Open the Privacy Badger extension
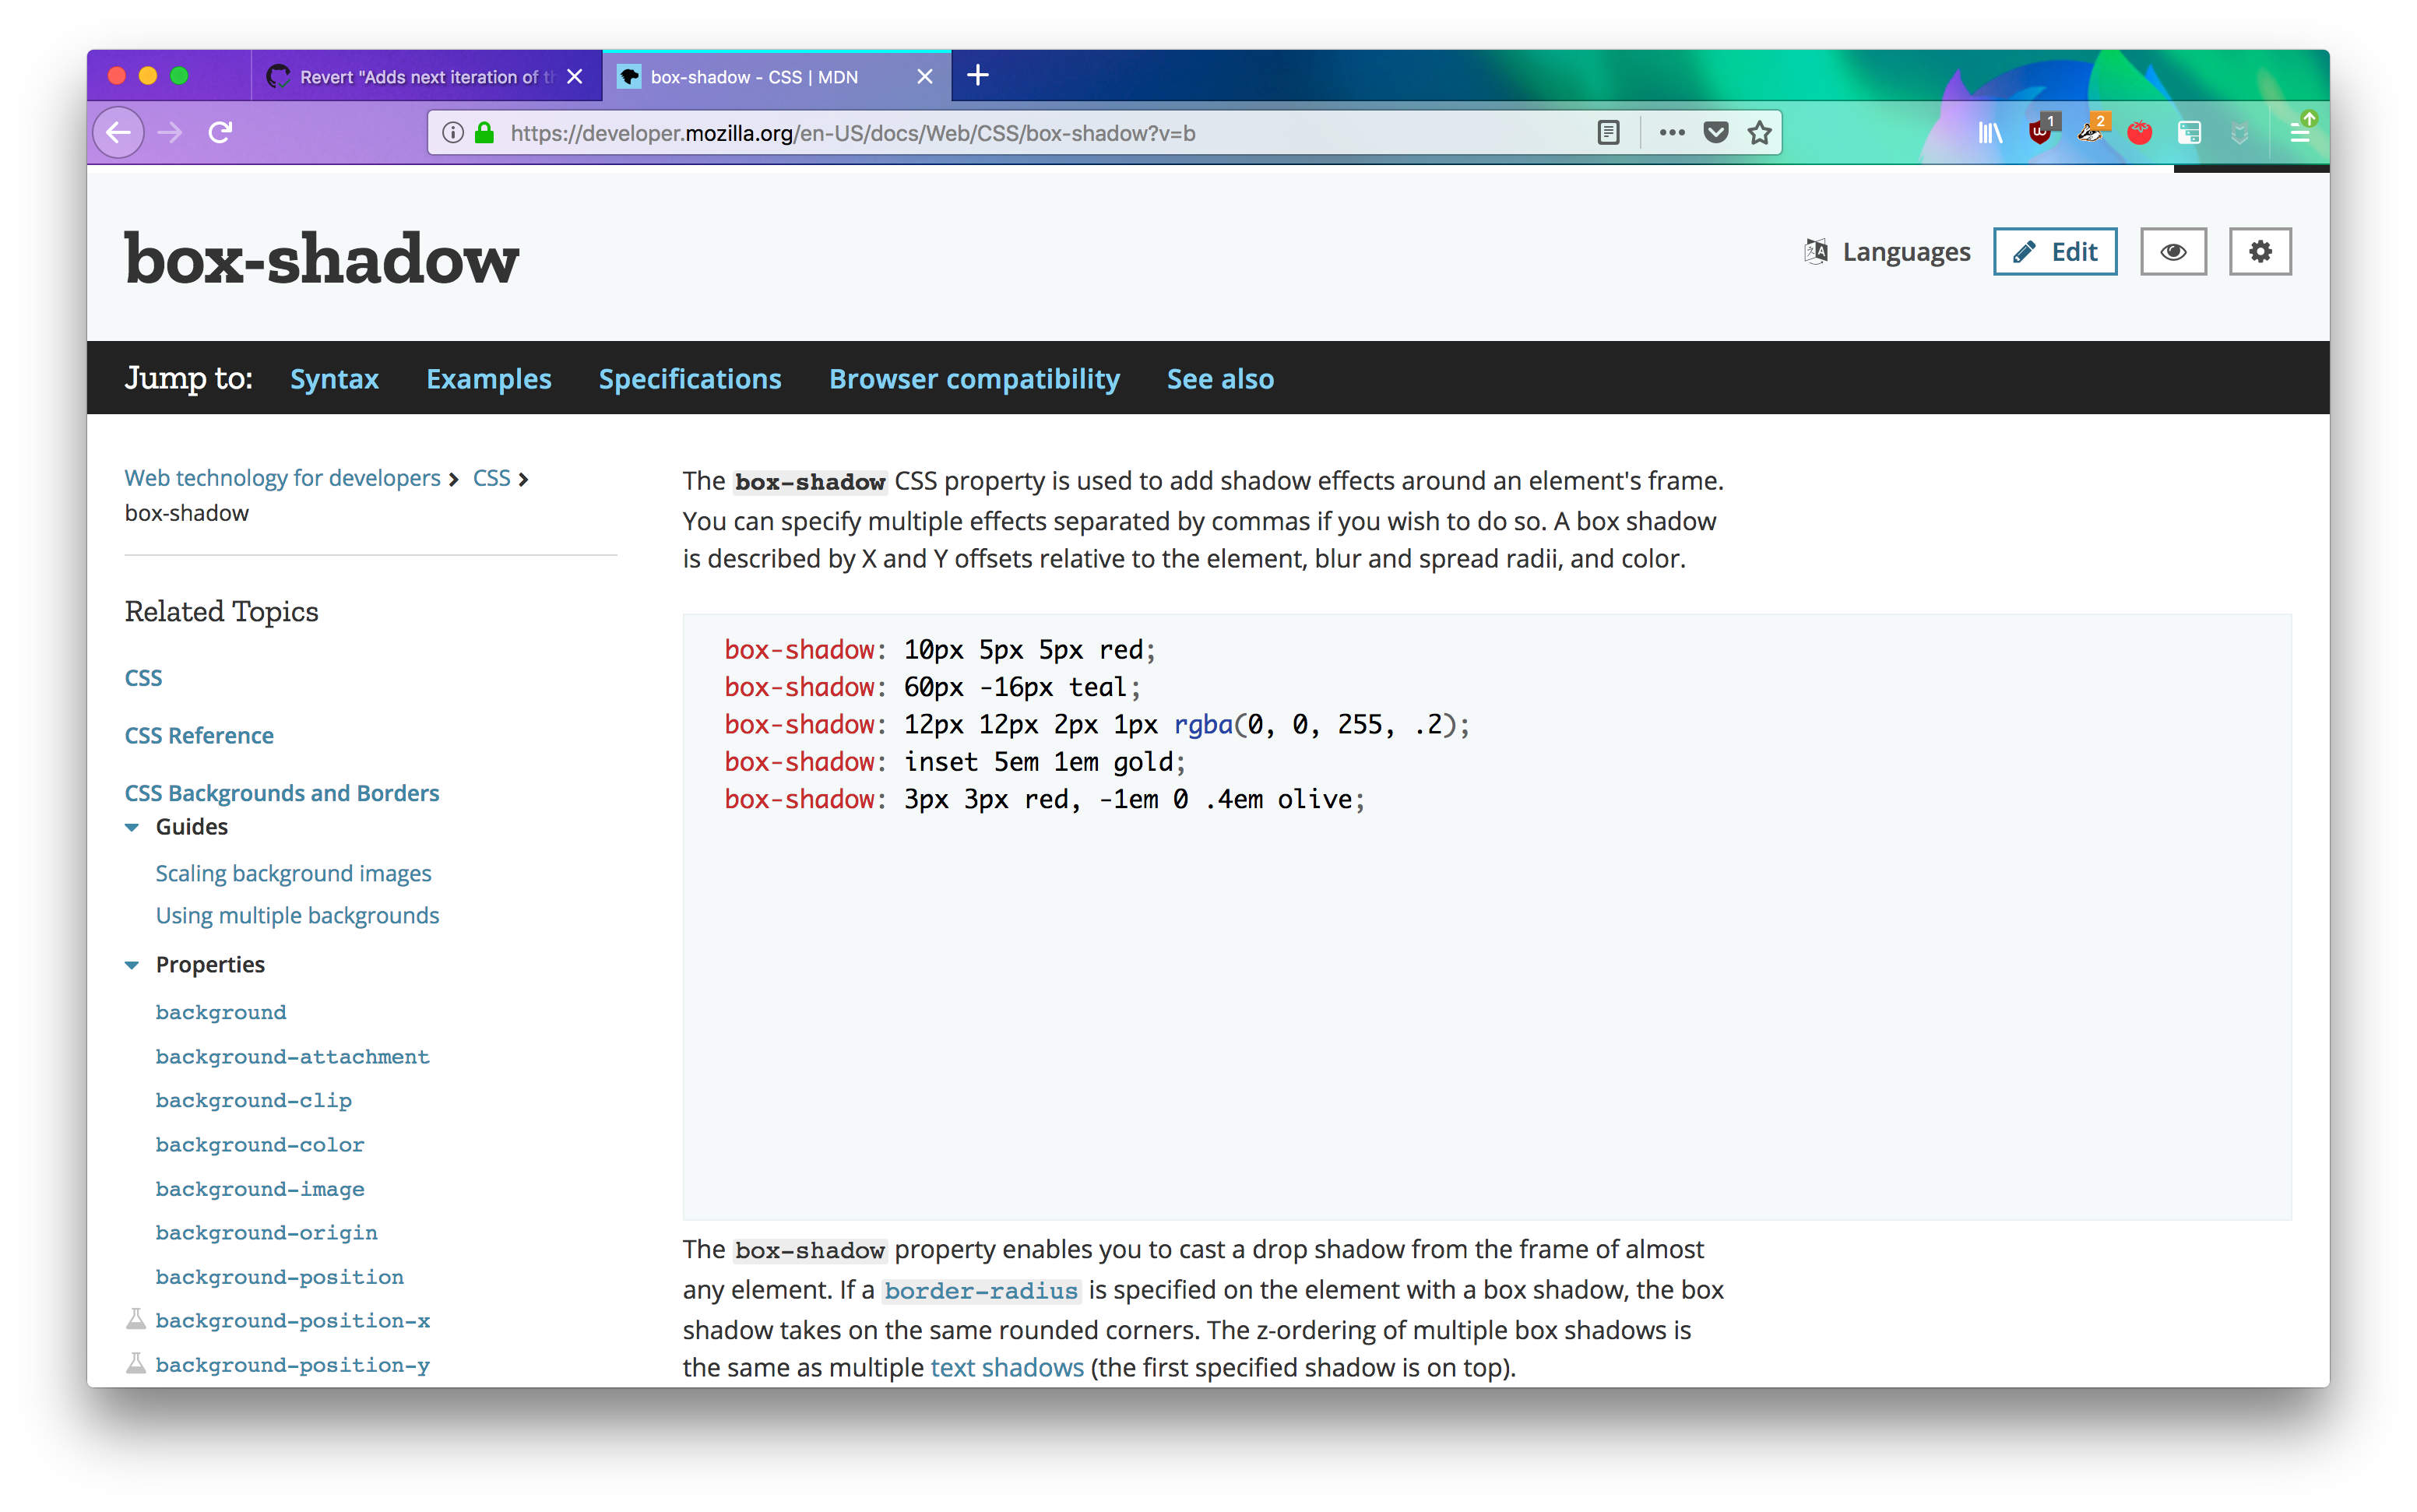 point(2090,132)
